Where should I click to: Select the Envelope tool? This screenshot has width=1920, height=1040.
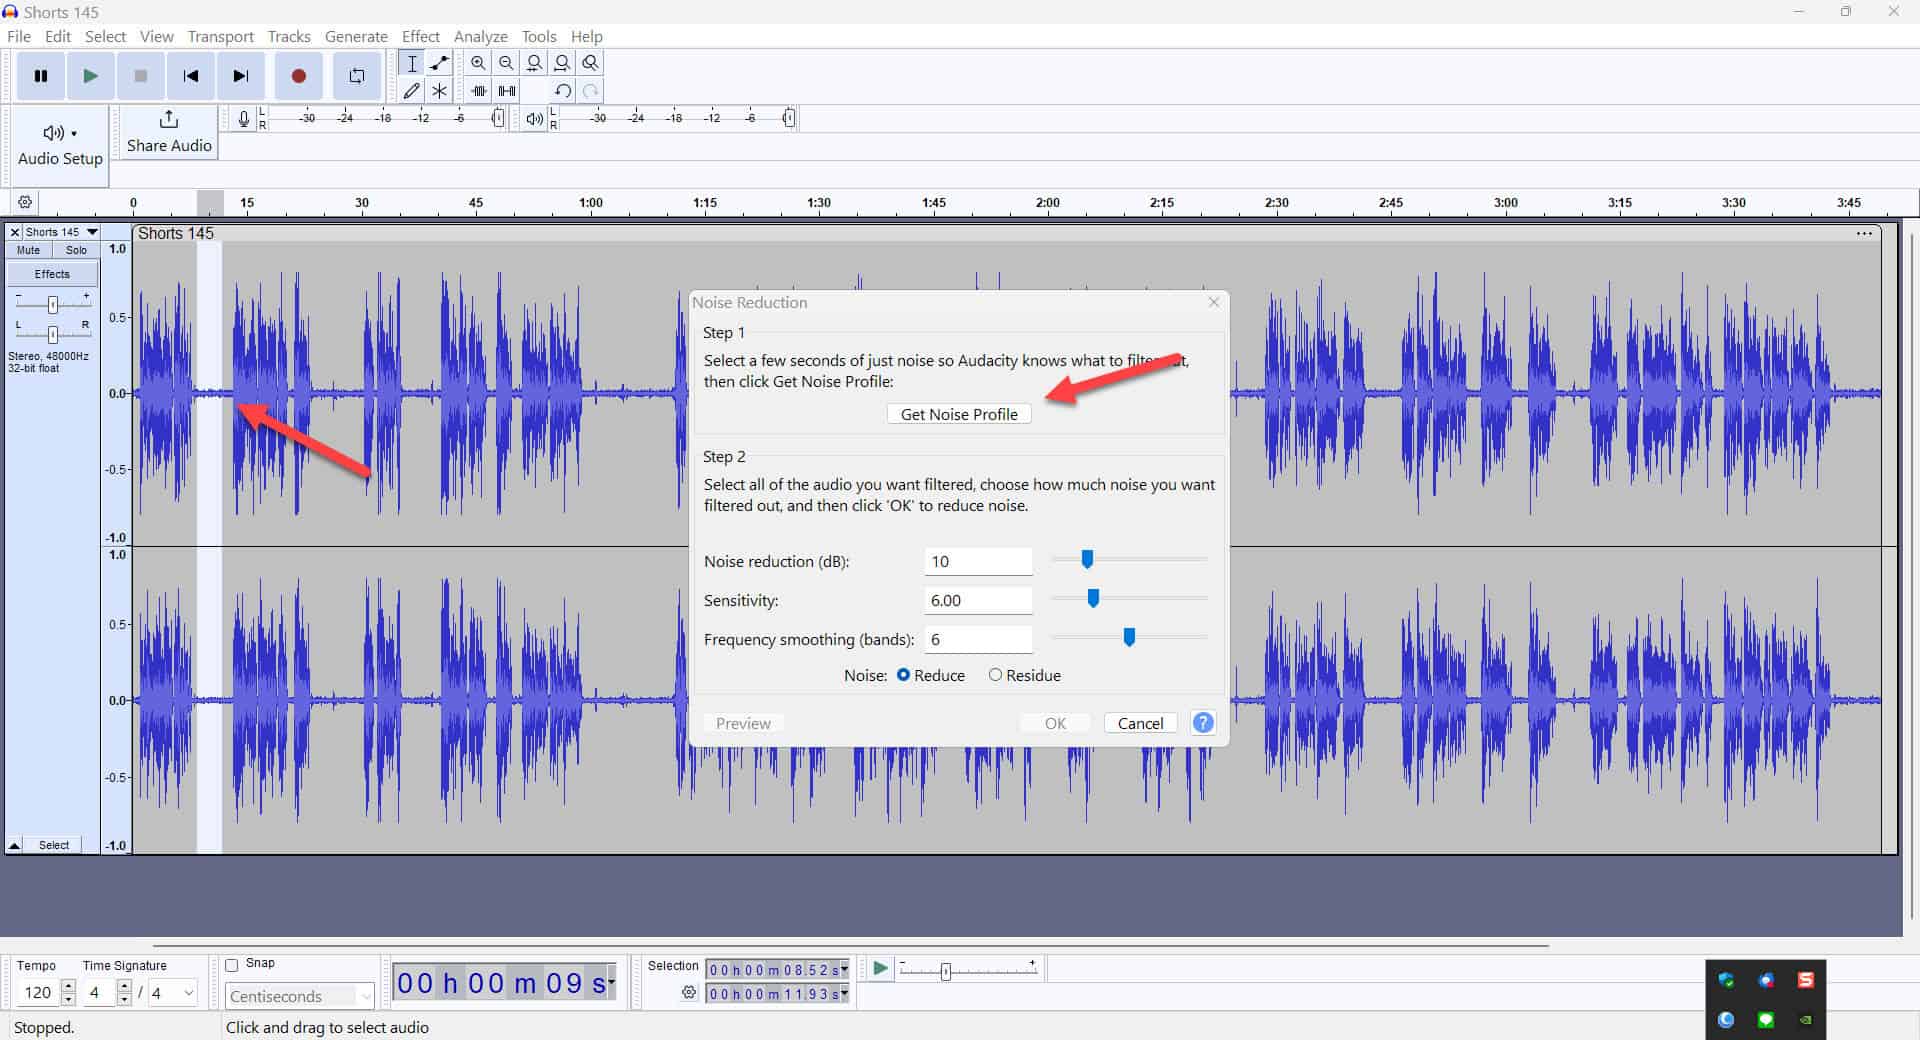pyautogui.click(x=439, y=62)
